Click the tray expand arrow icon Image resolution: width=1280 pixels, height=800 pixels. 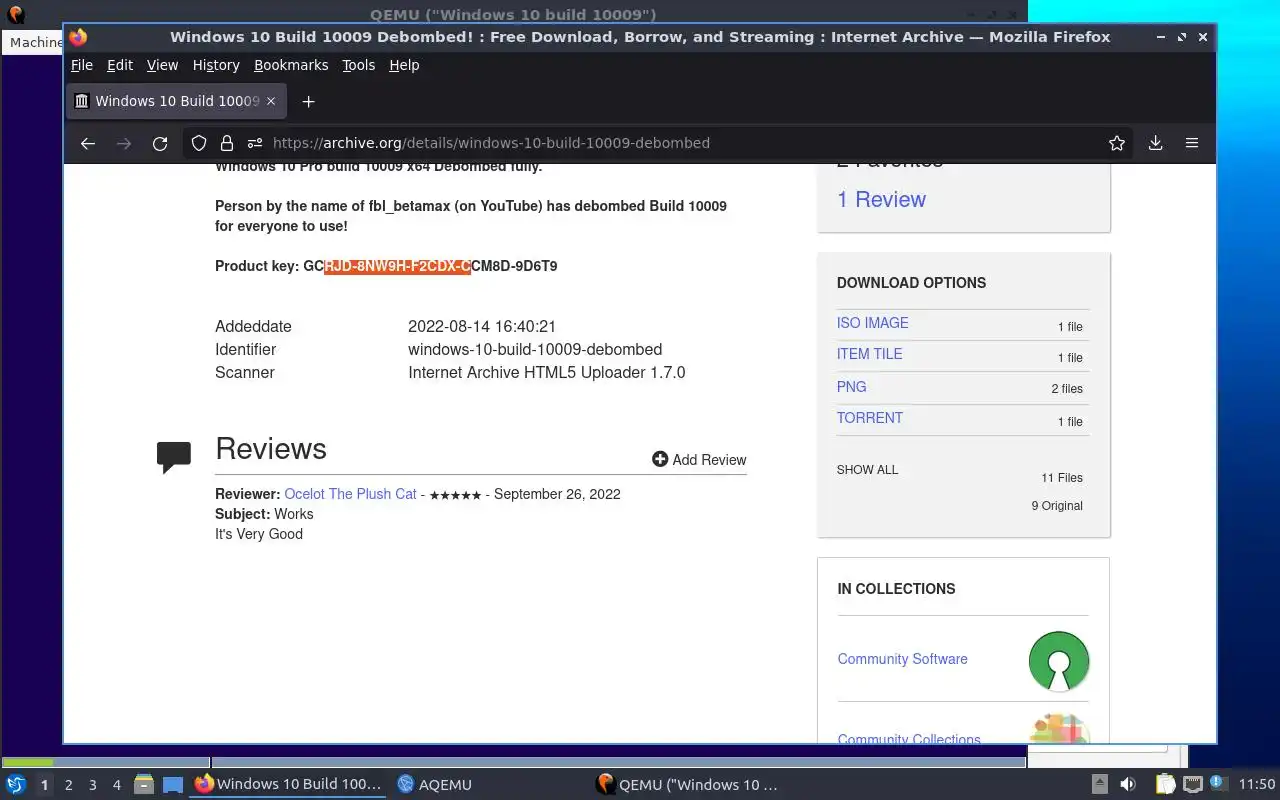(1099, 785)
